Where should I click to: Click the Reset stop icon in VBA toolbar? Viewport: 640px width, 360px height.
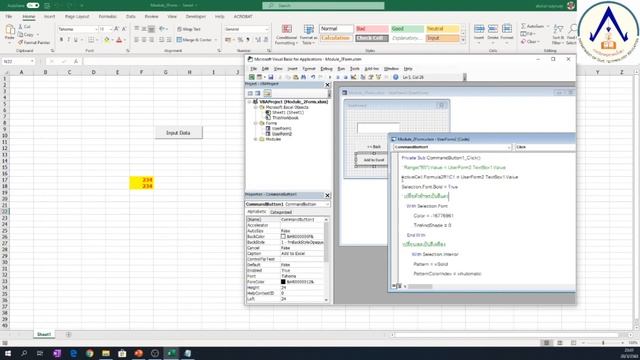(345, 77)
